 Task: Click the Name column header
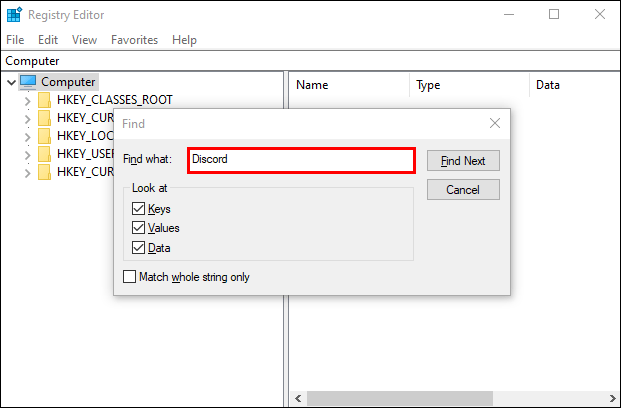(312, 85)
